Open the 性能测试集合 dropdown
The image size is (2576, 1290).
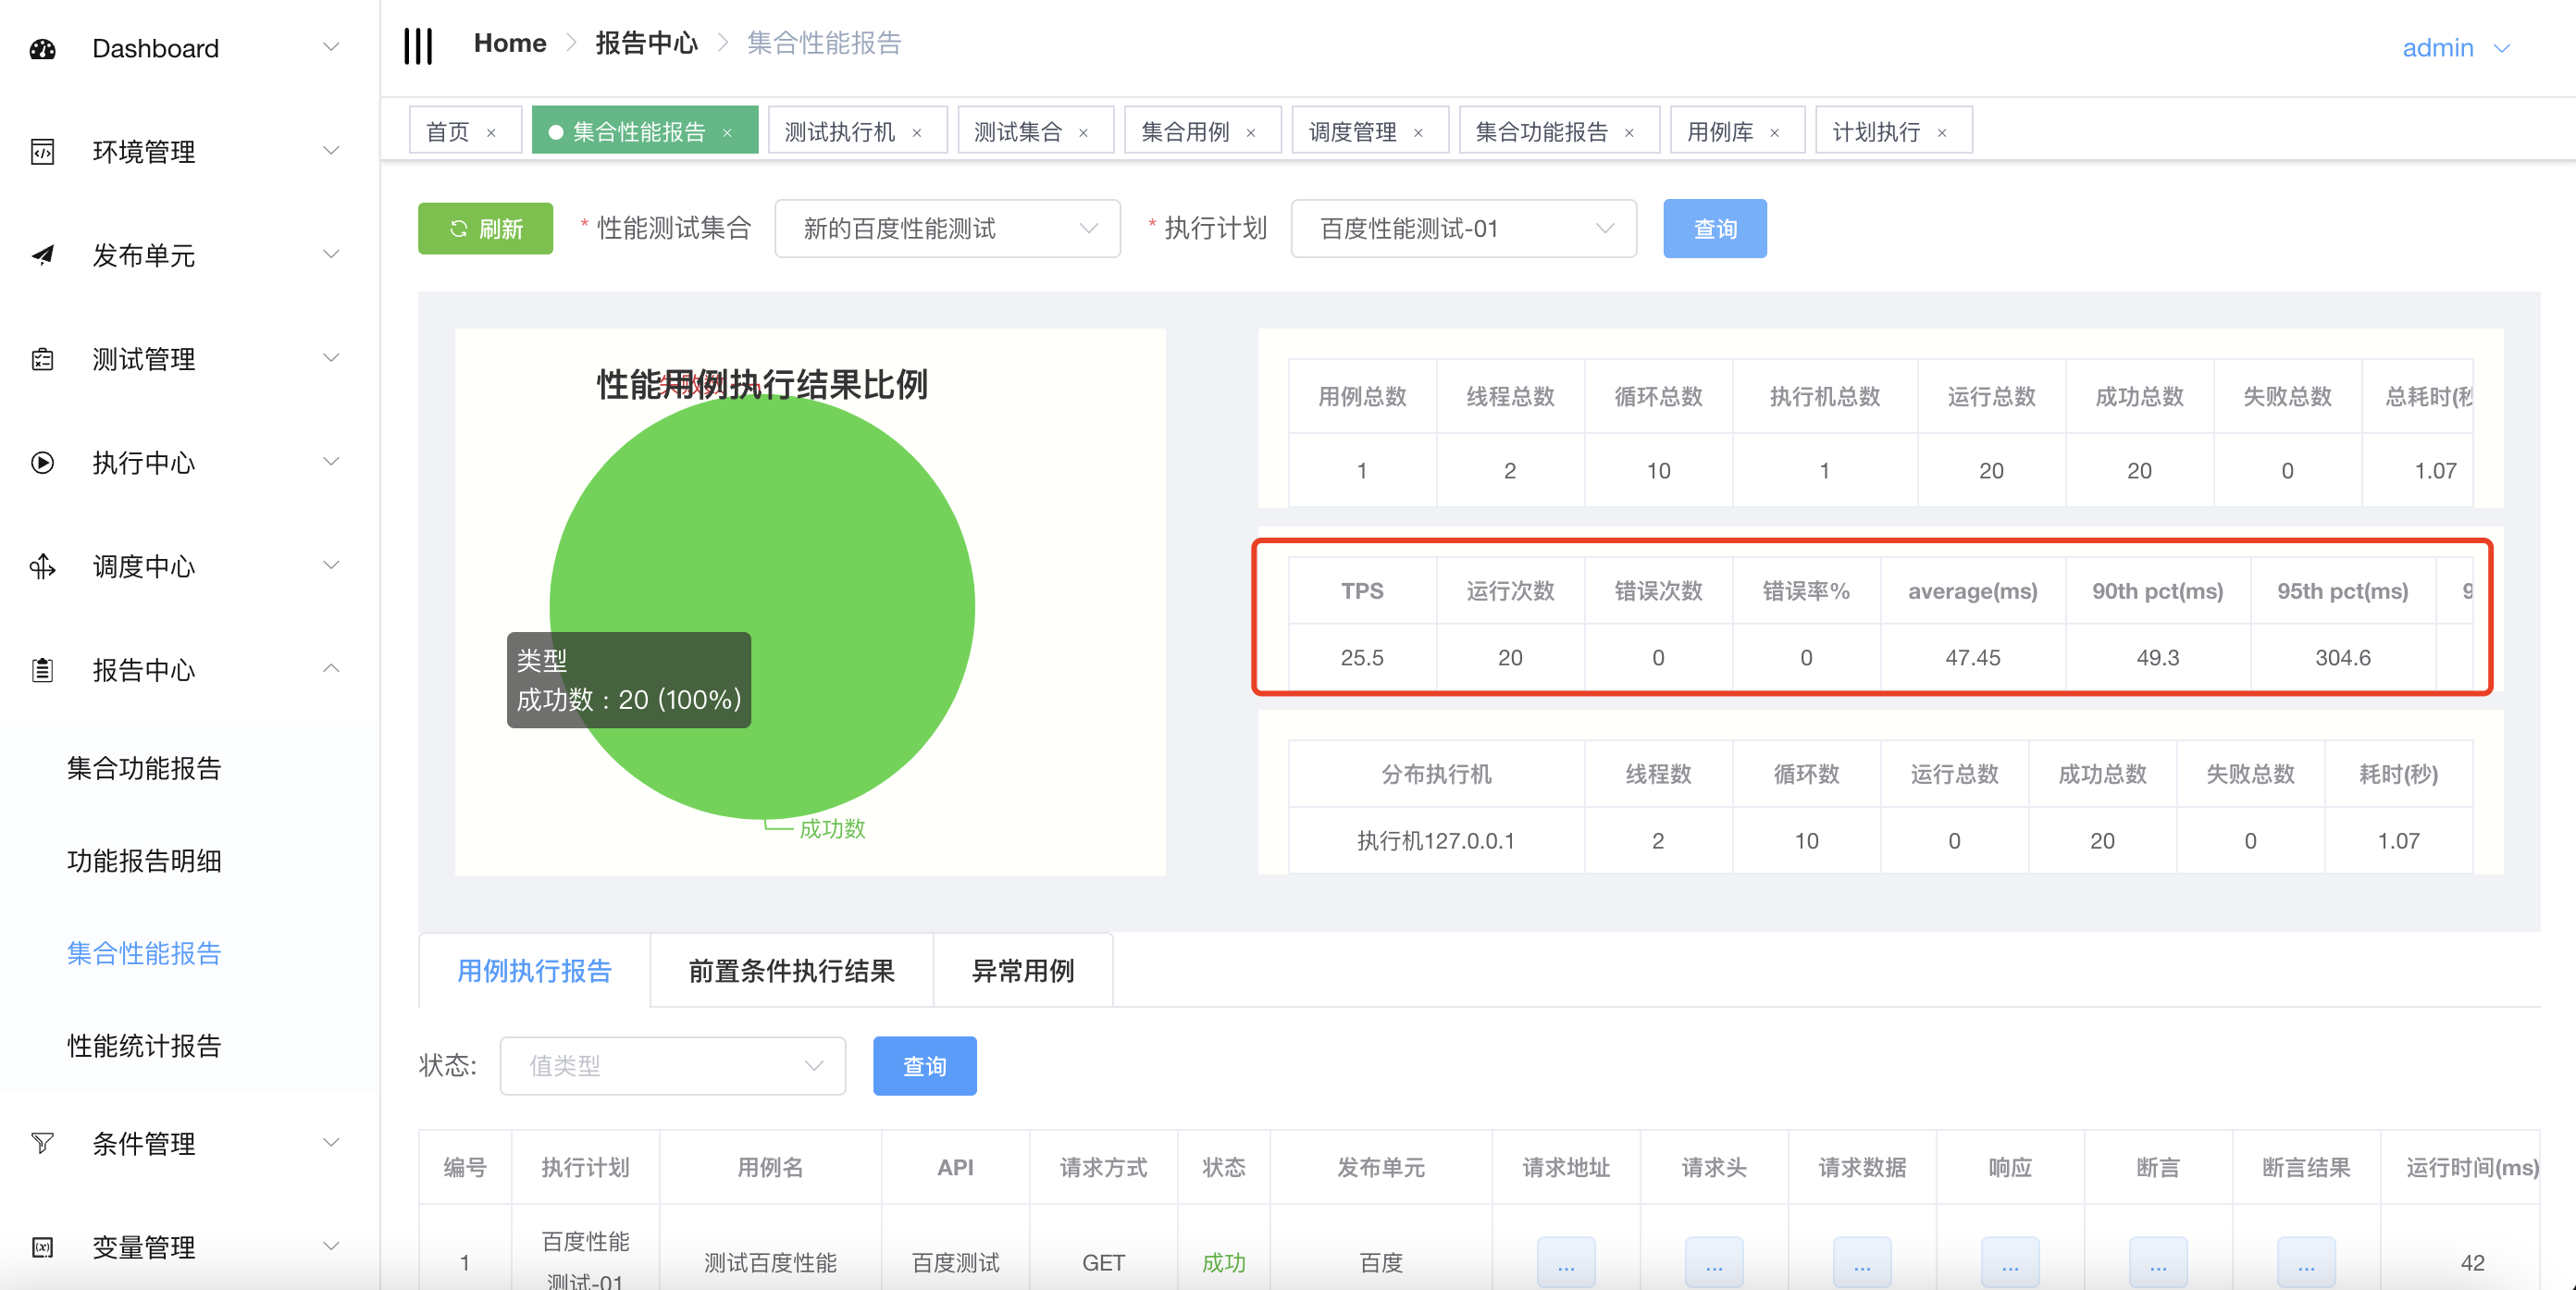946,229
